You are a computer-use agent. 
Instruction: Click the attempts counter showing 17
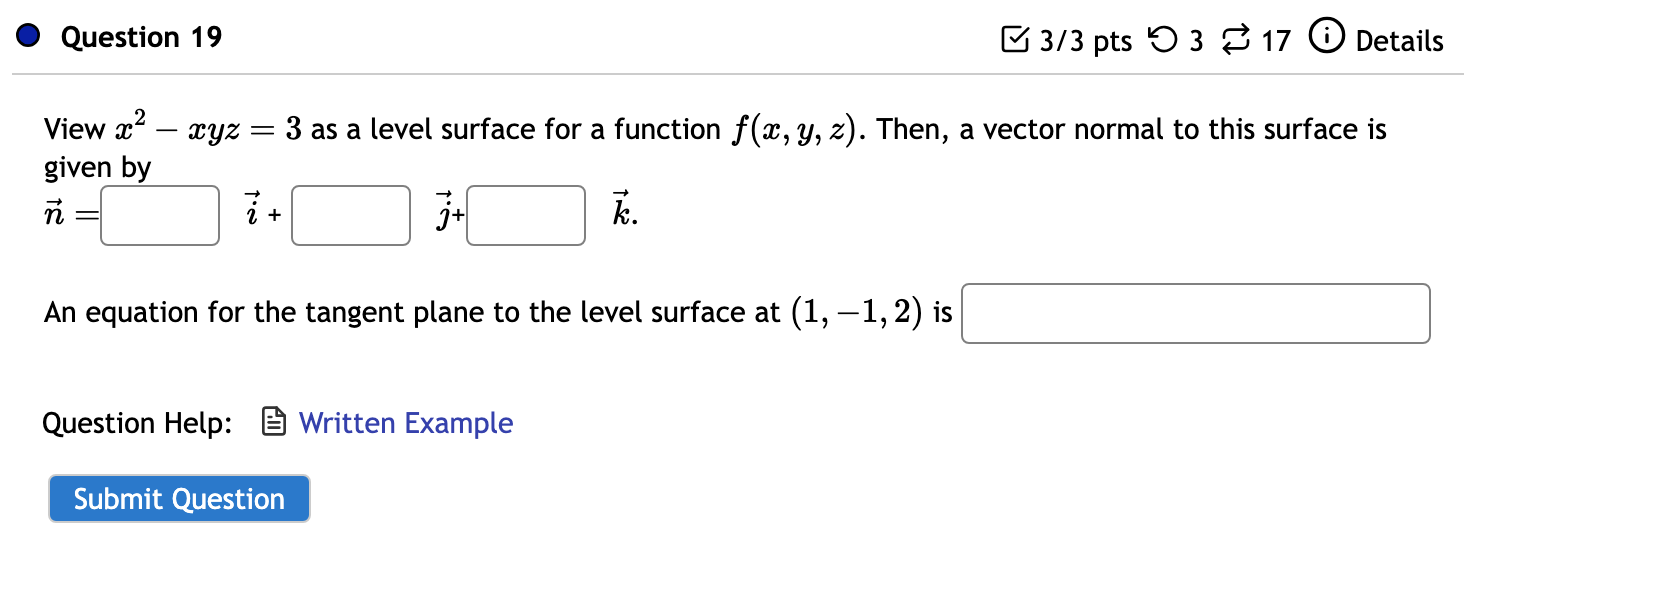(x=1275, y=41)
